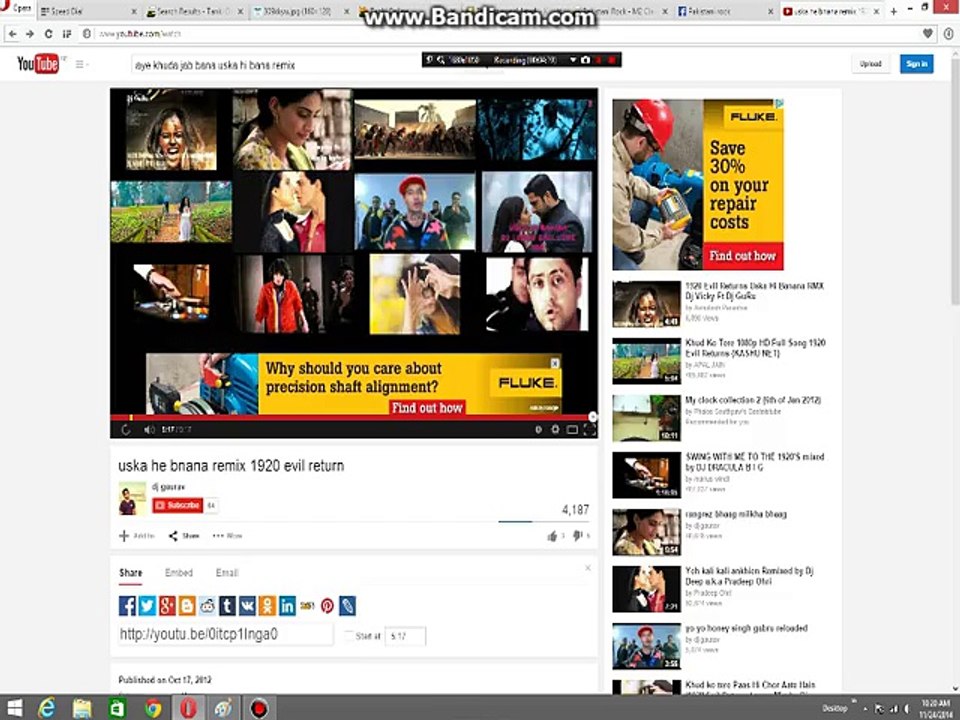Screen dimensions: 960x720
Task: Mute video with speaker icon
Action: pyautogui.click(x=149, y=430)
